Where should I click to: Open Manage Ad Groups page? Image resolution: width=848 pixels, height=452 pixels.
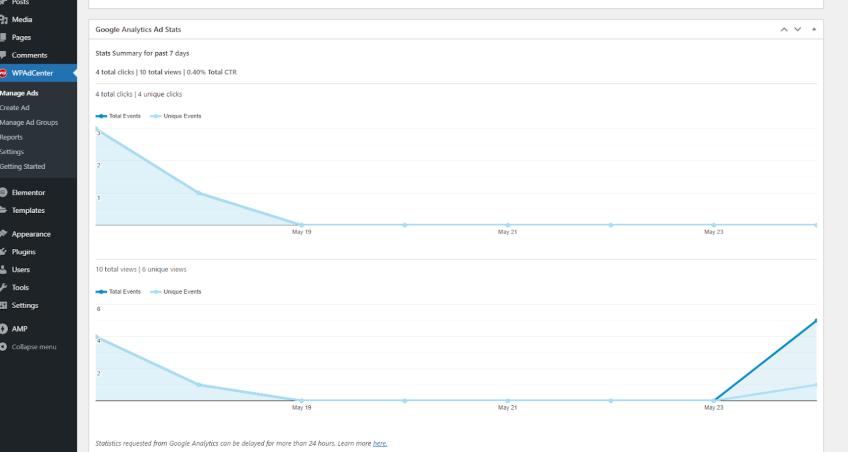click(x=29, y=122)
